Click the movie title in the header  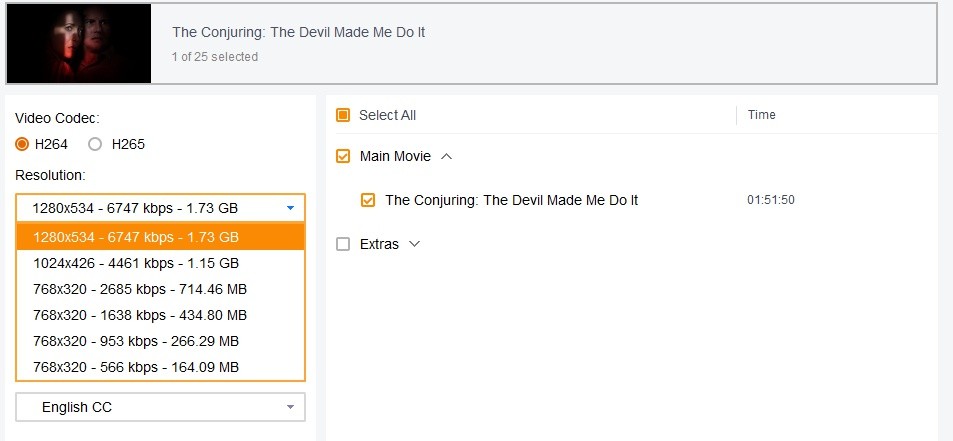pyautogui.click(x=298, y=32)
